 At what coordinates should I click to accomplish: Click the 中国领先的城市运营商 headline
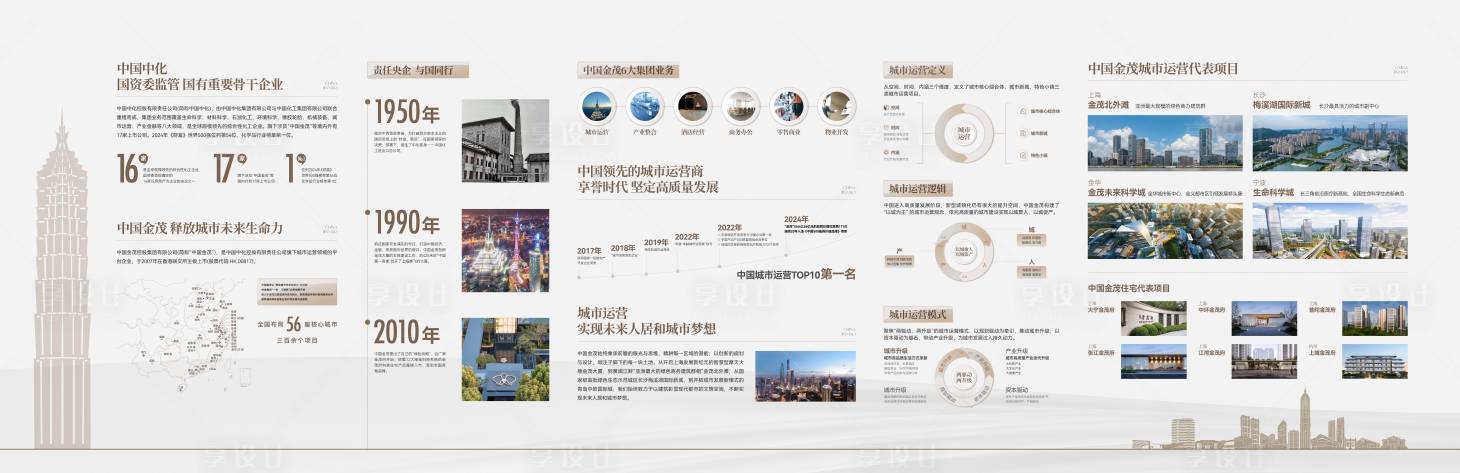[x=640, y=171]
